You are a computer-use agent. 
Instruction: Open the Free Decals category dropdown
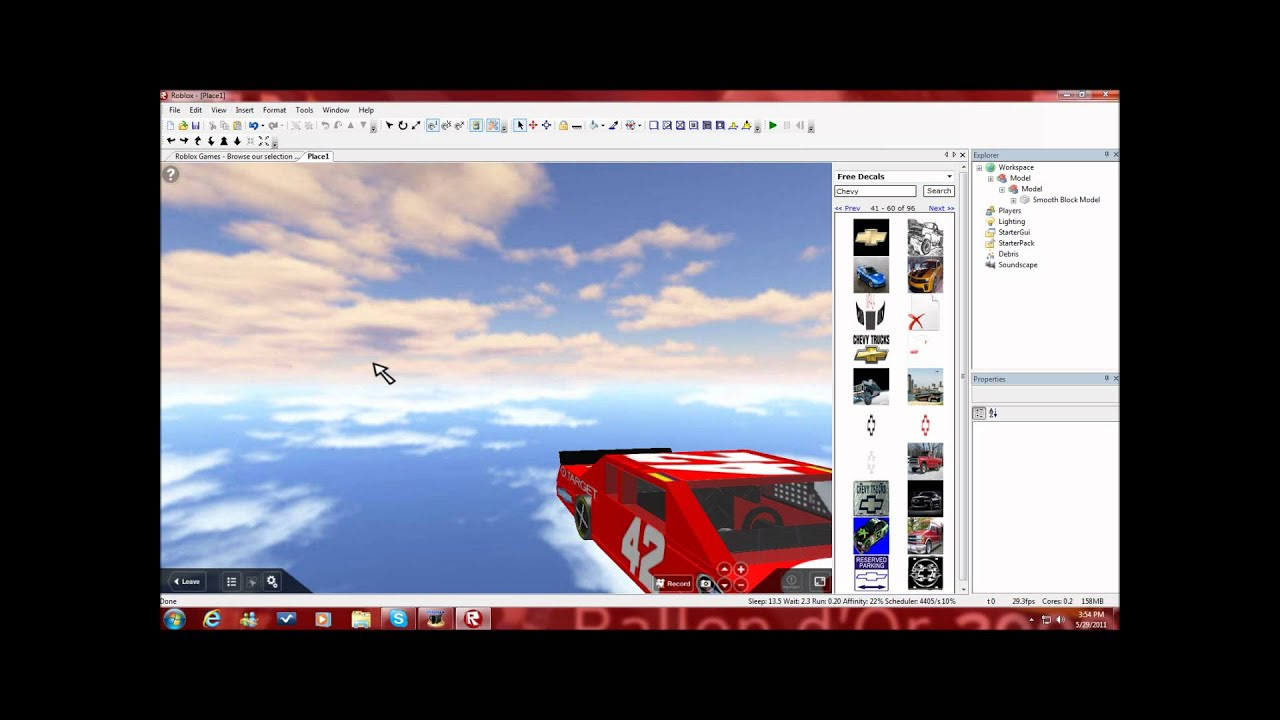click(x=949, y=176)
